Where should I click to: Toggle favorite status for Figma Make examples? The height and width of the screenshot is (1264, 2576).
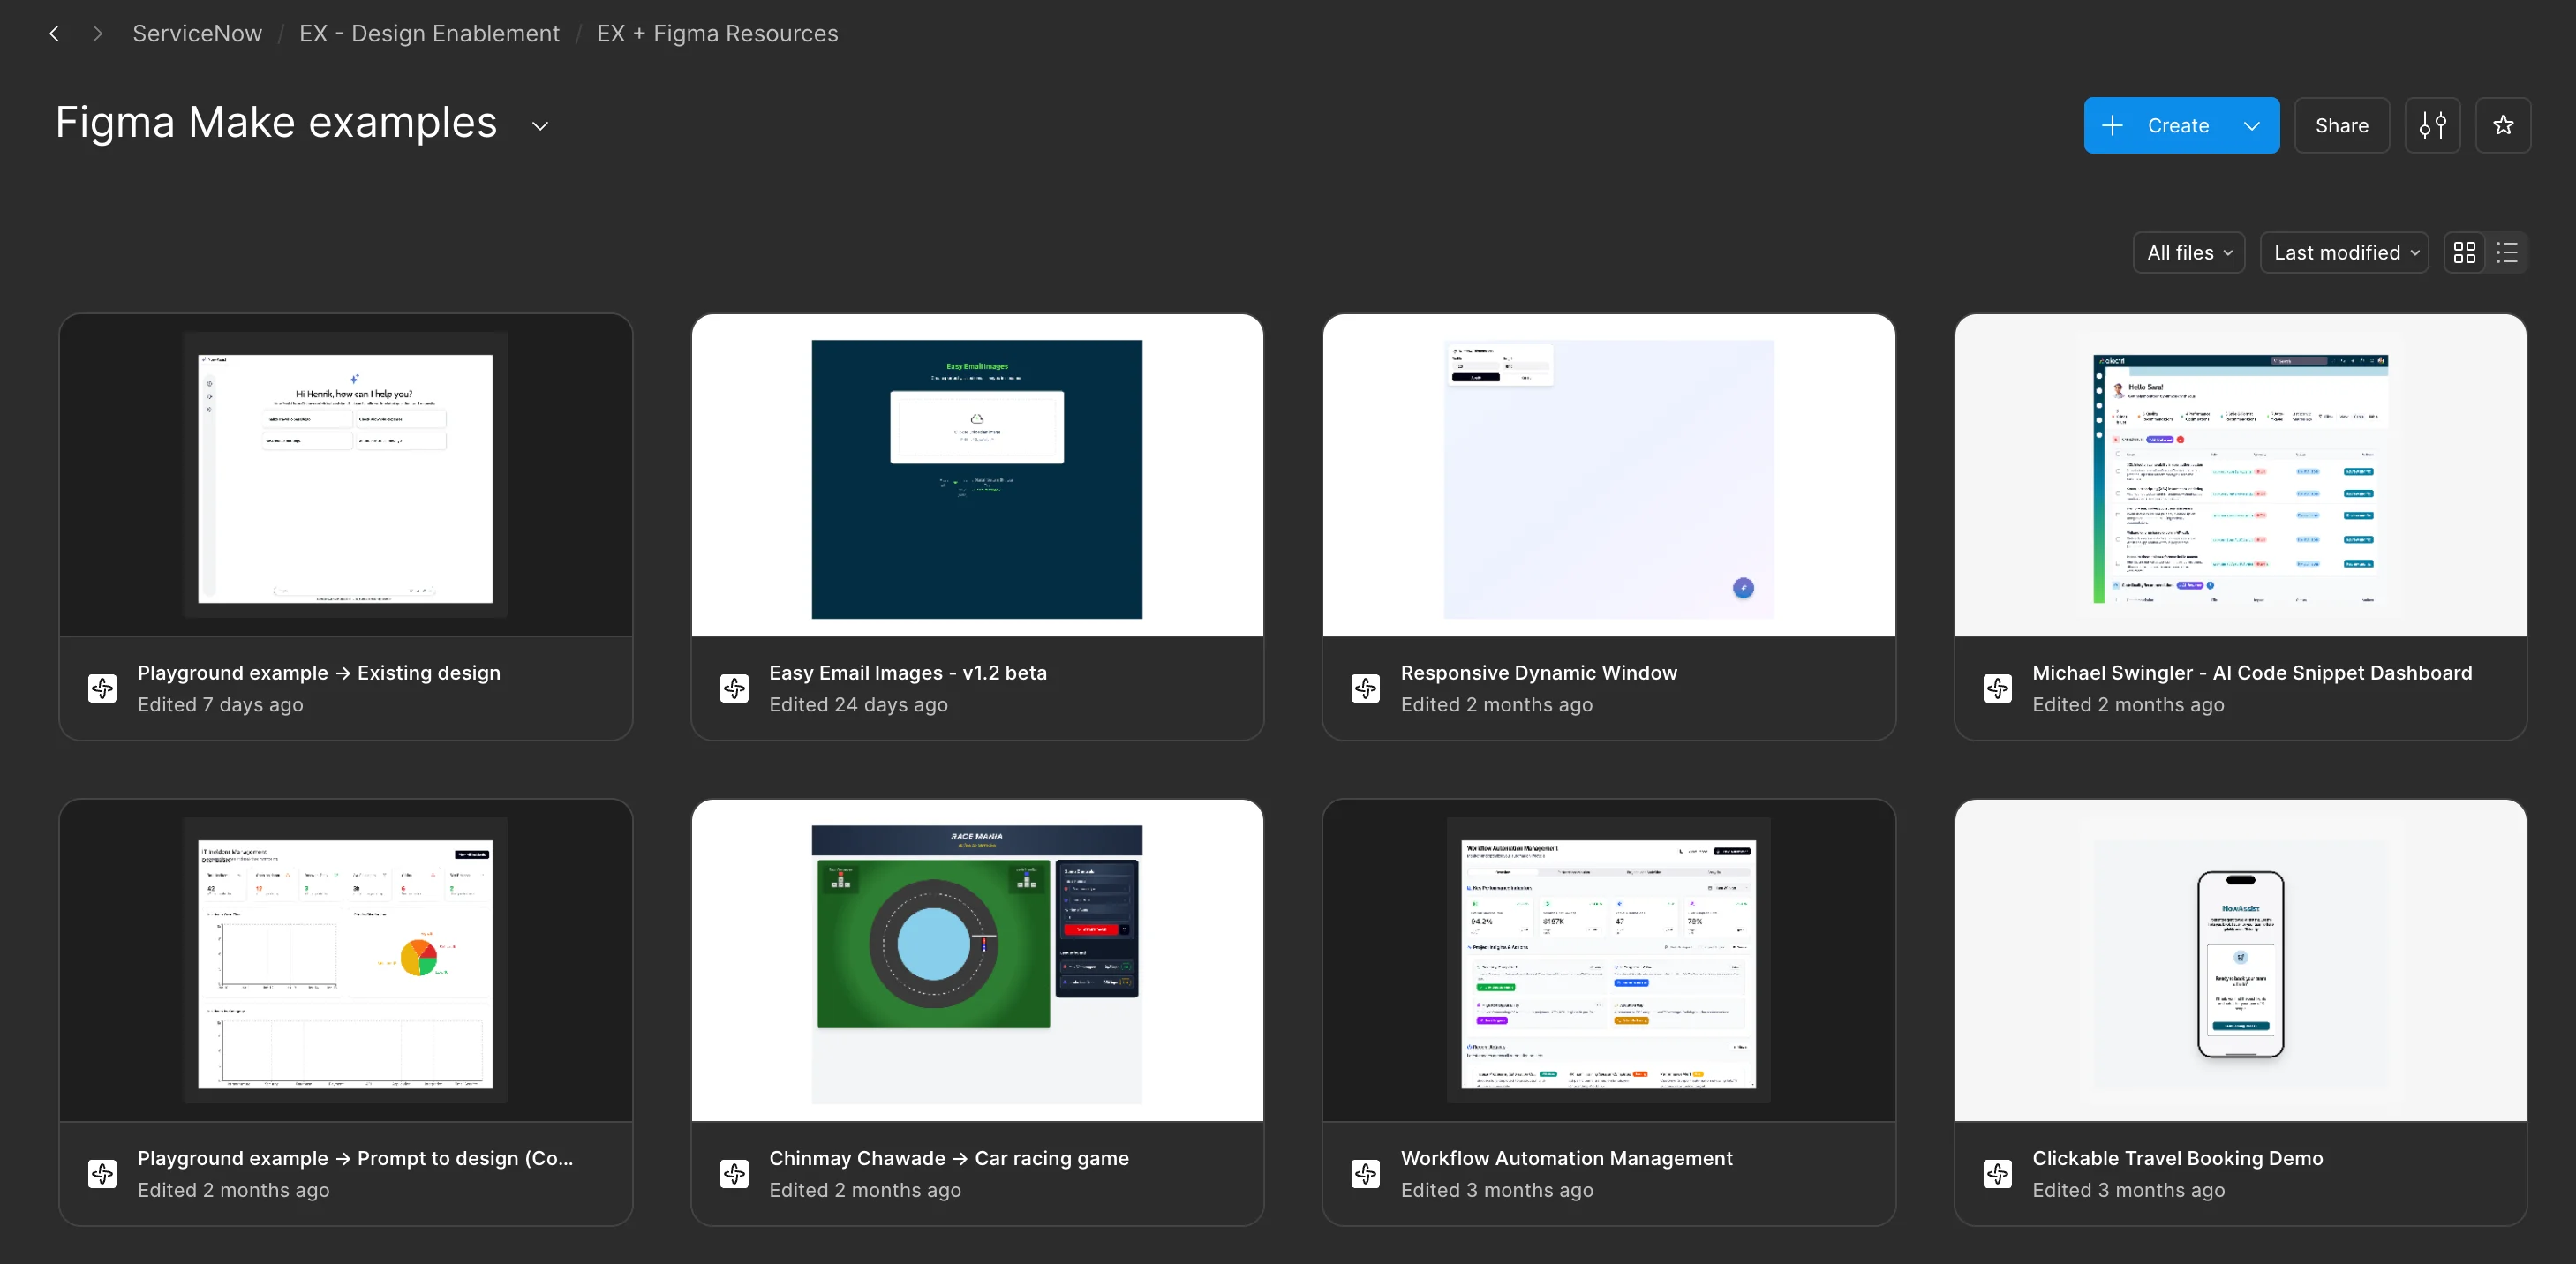[x=2504, y=125]
